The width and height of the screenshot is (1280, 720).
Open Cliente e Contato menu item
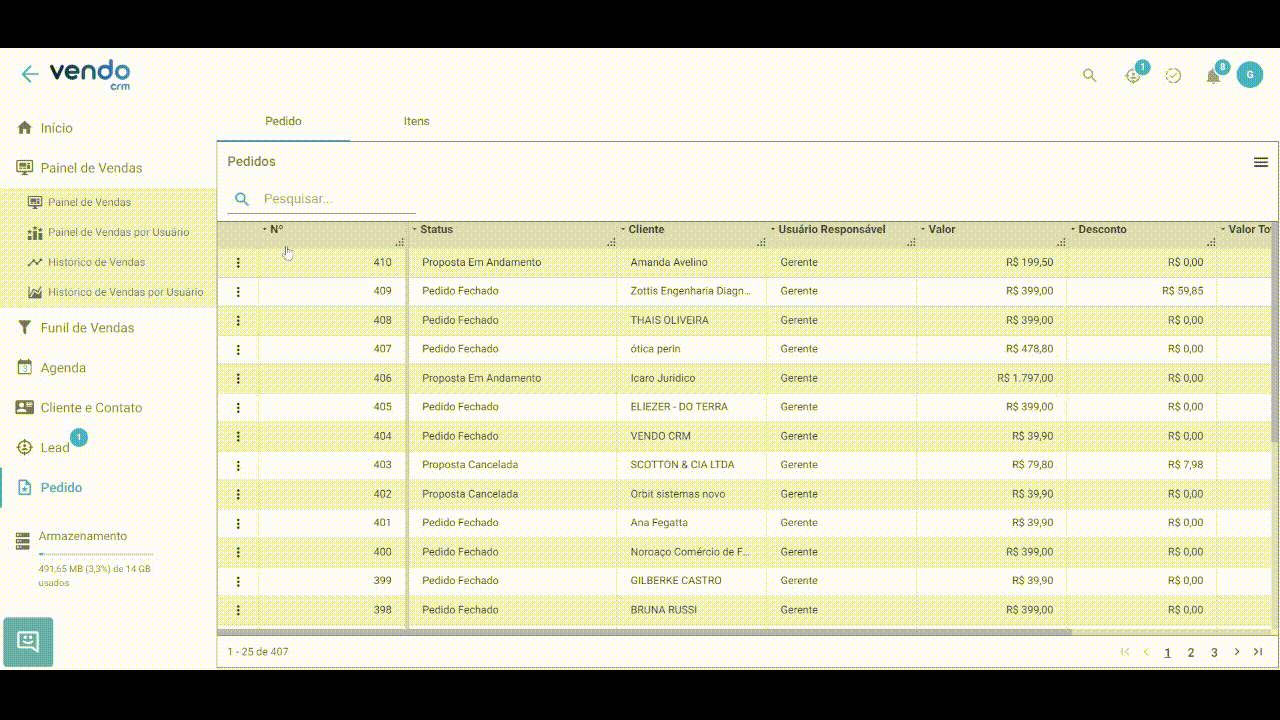coord(91,408)
